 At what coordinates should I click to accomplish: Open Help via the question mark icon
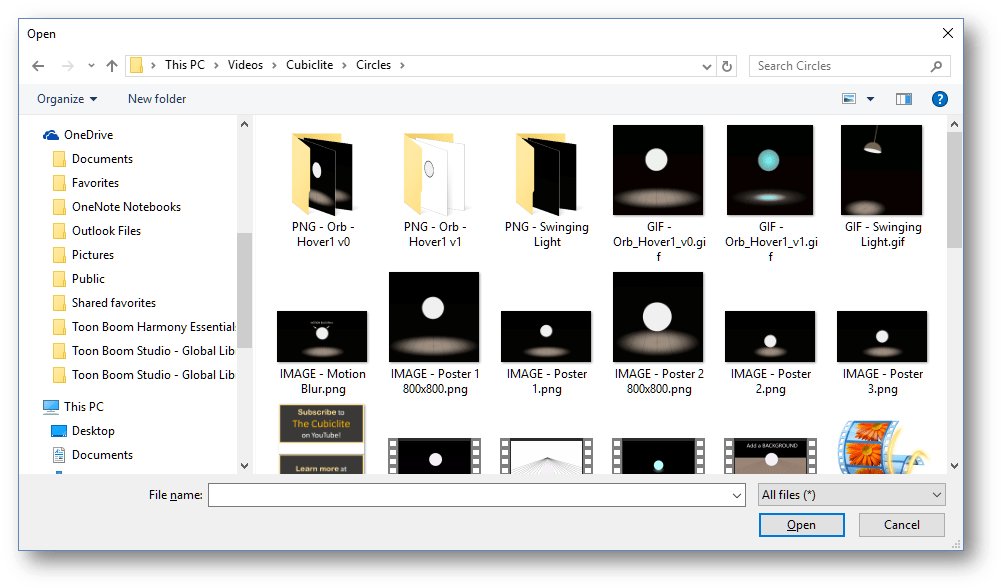click(938, 98)
